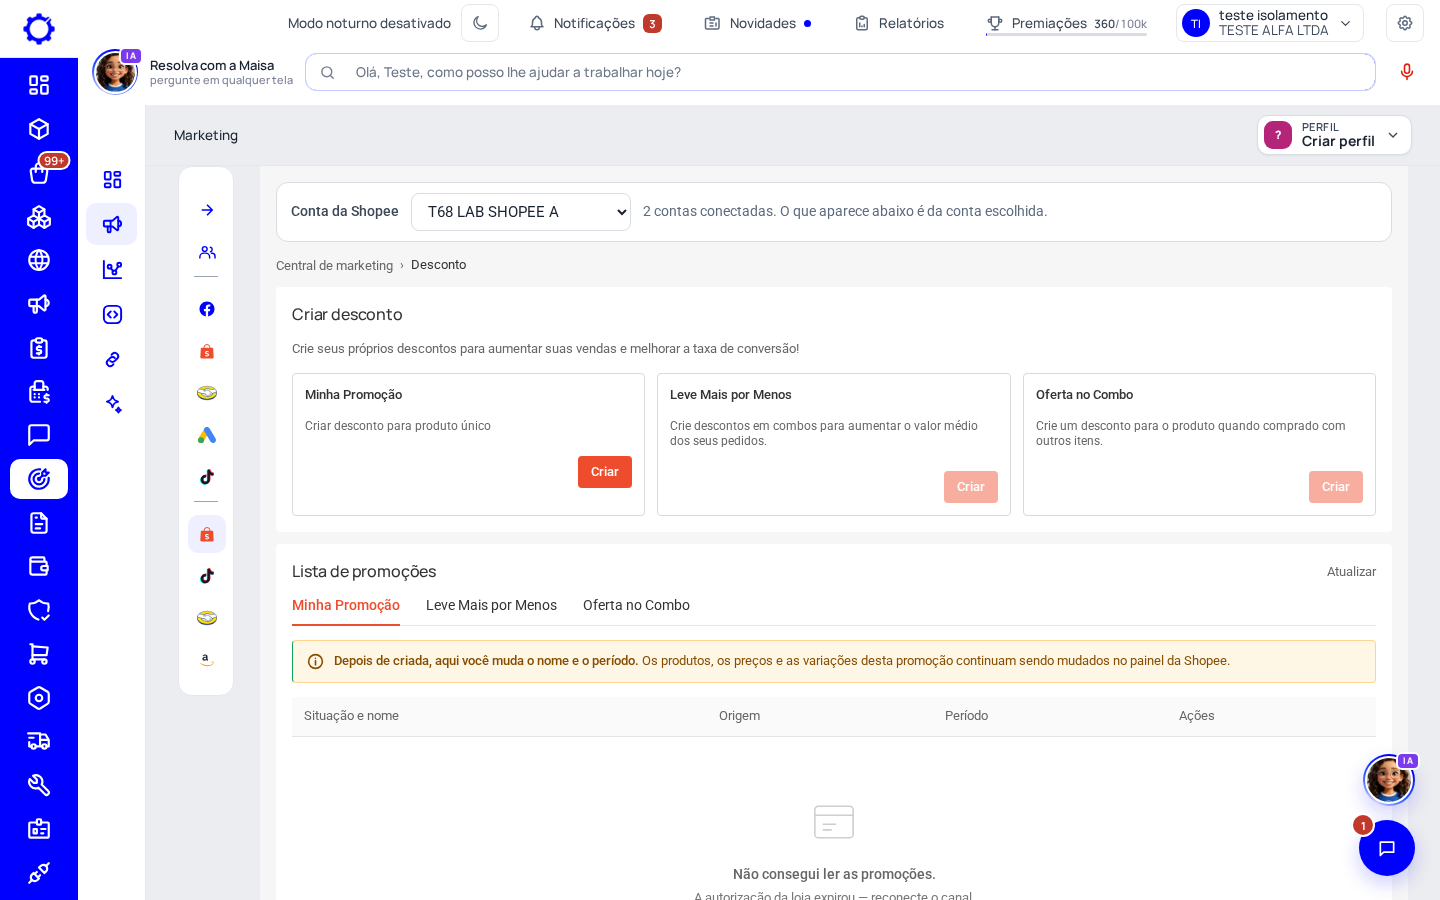
Task: Open the products cube icon in the blue sidebar
Action: pyautogui.click(x=39, y=129)
